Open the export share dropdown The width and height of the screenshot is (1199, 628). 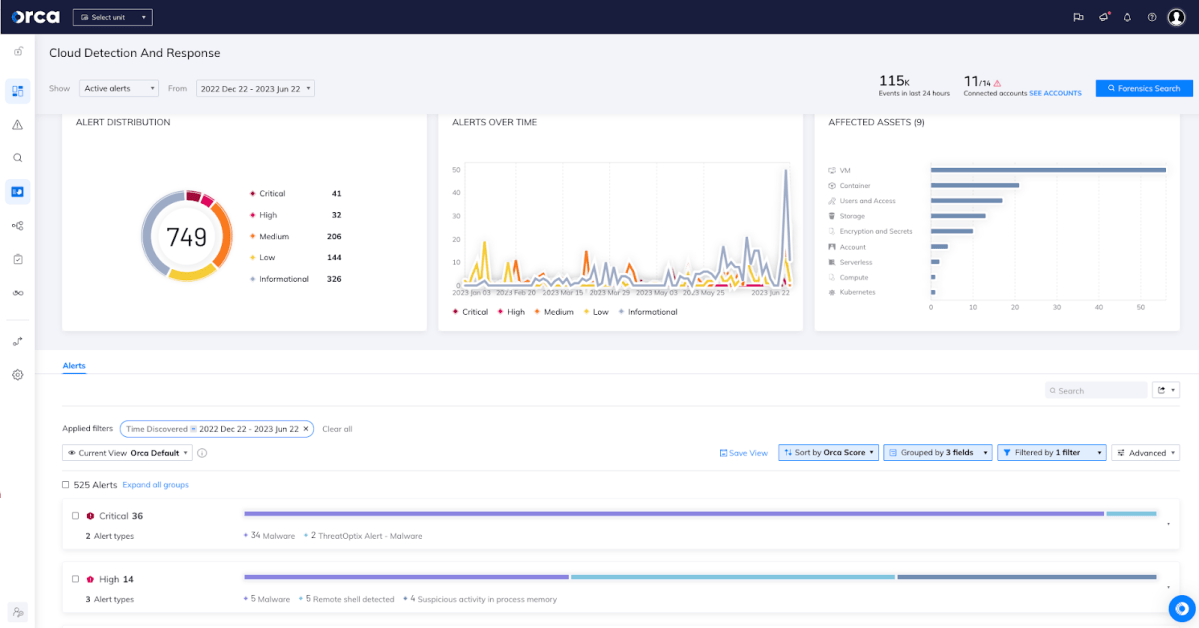(1166, 390)
